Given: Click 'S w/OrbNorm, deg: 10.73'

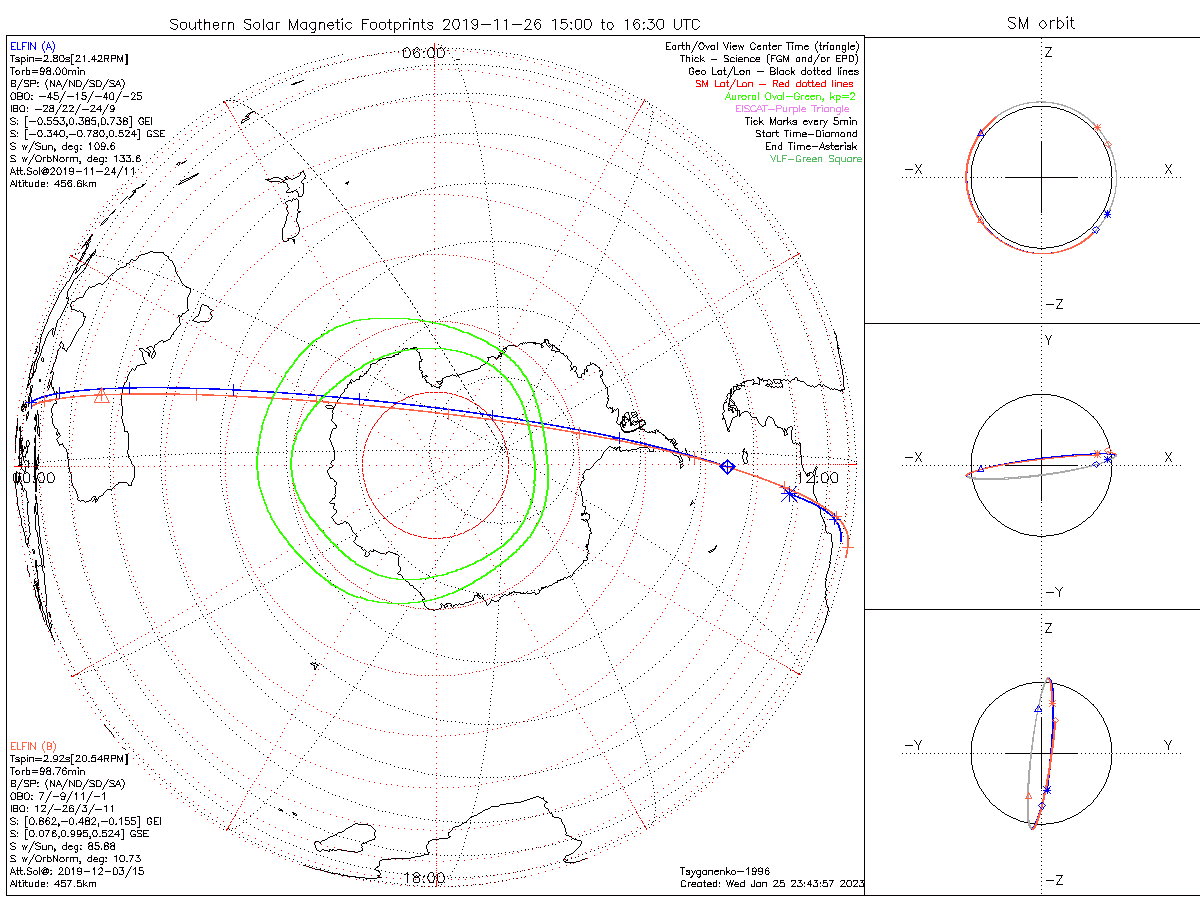Looking at the screenshot, I should (x=75, y=859).
